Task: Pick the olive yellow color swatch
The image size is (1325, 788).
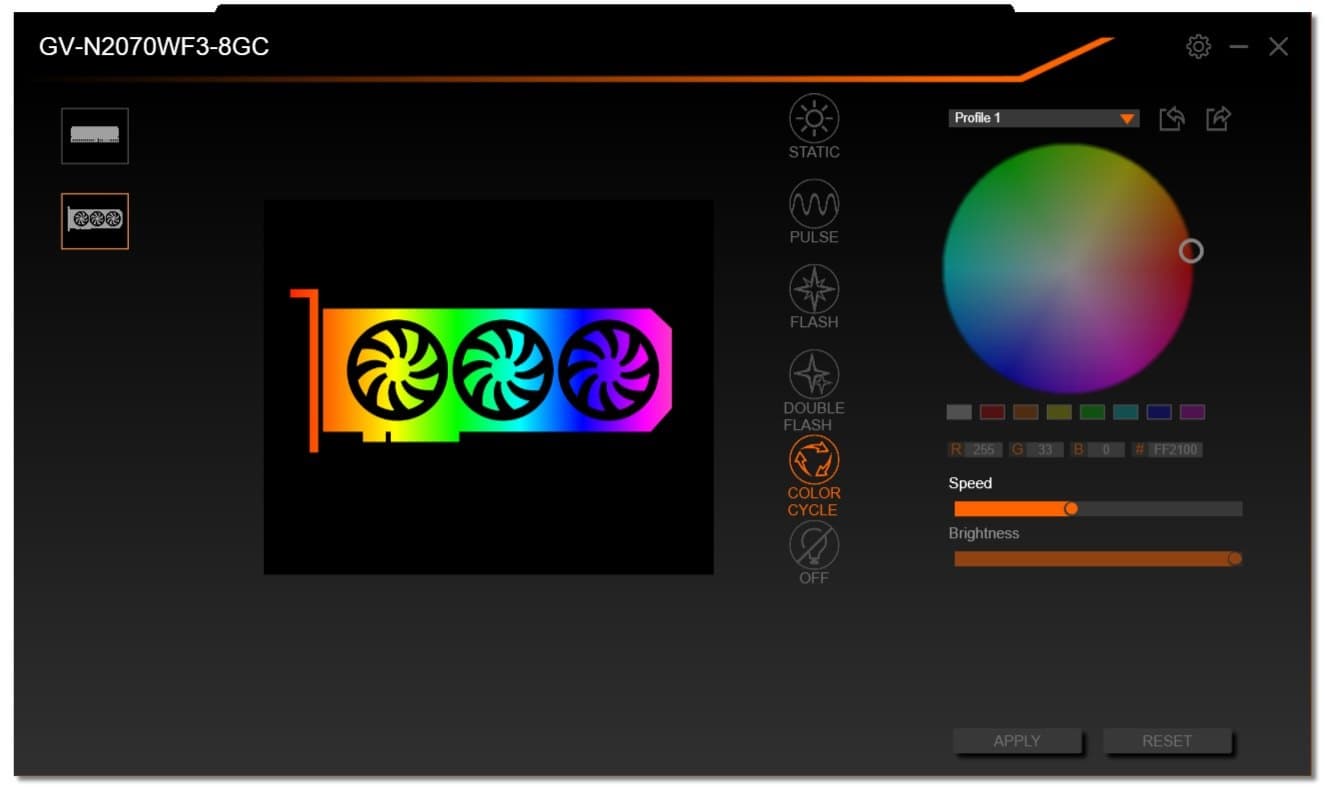Action: click(1059, 412)
